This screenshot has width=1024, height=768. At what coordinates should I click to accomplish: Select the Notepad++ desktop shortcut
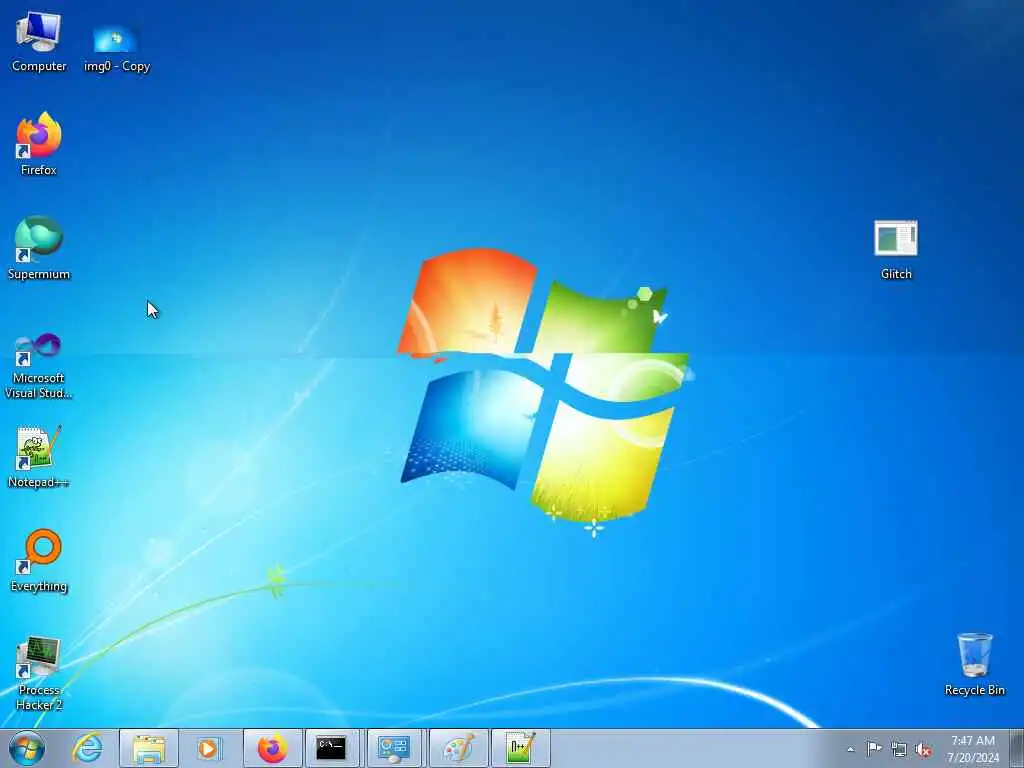tap(39, 457)
